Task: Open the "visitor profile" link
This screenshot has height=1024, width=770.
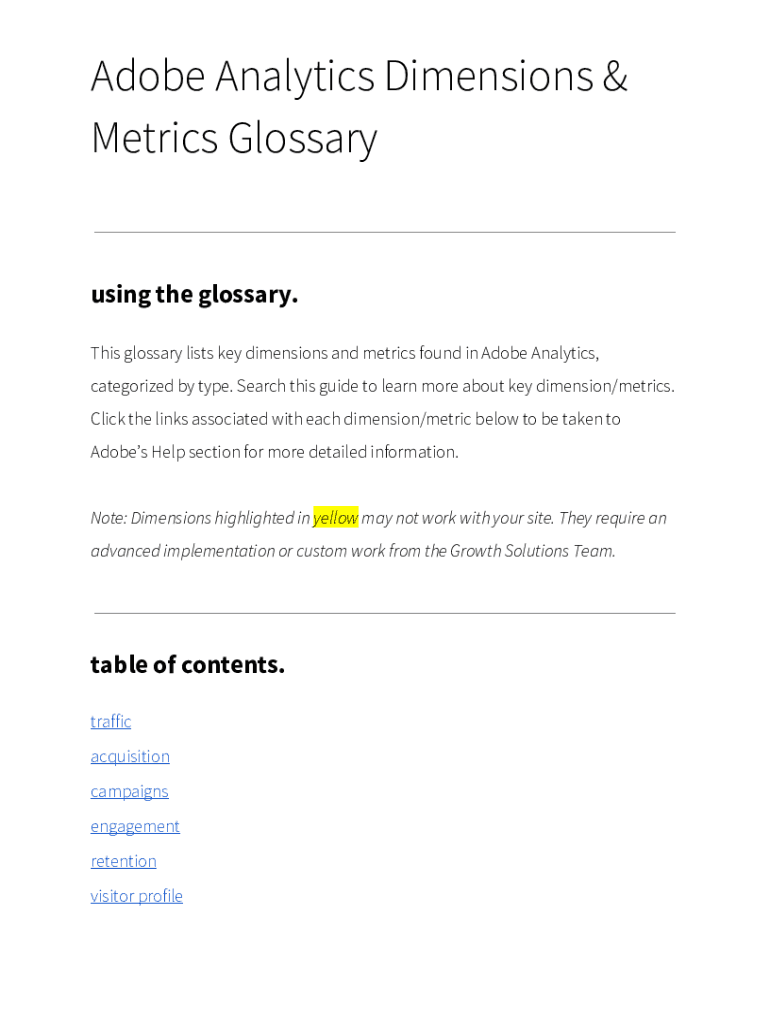Action: pyautogui.click(x=136, y=897)
